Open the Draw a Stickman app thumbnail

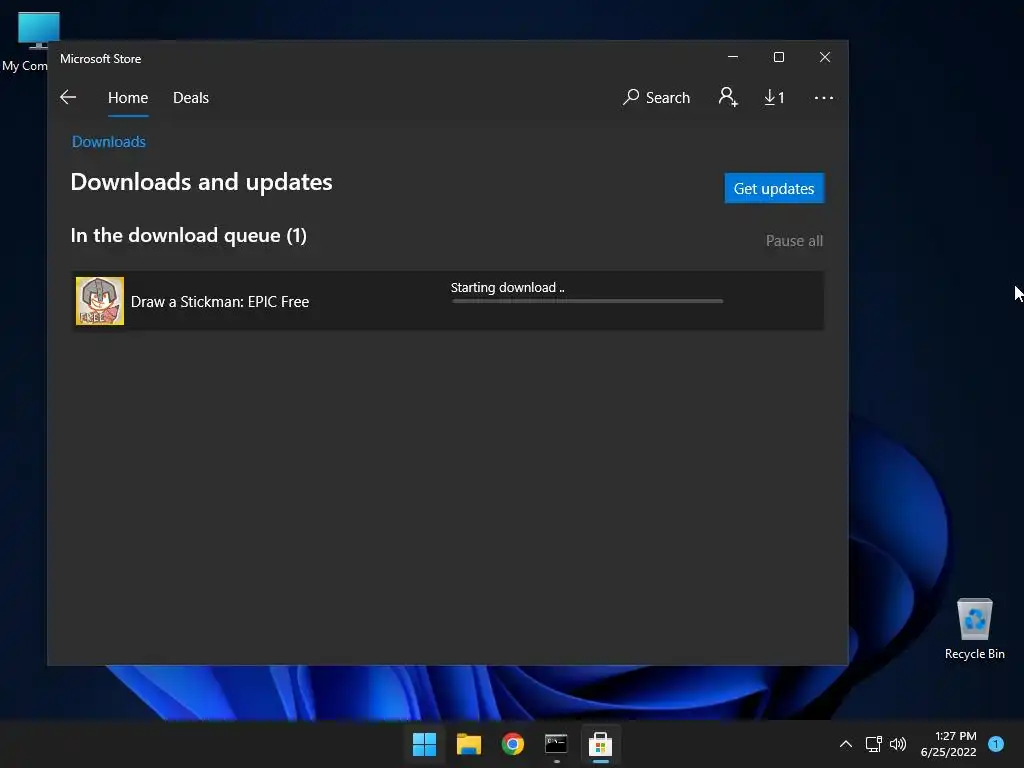click(100, 301)
